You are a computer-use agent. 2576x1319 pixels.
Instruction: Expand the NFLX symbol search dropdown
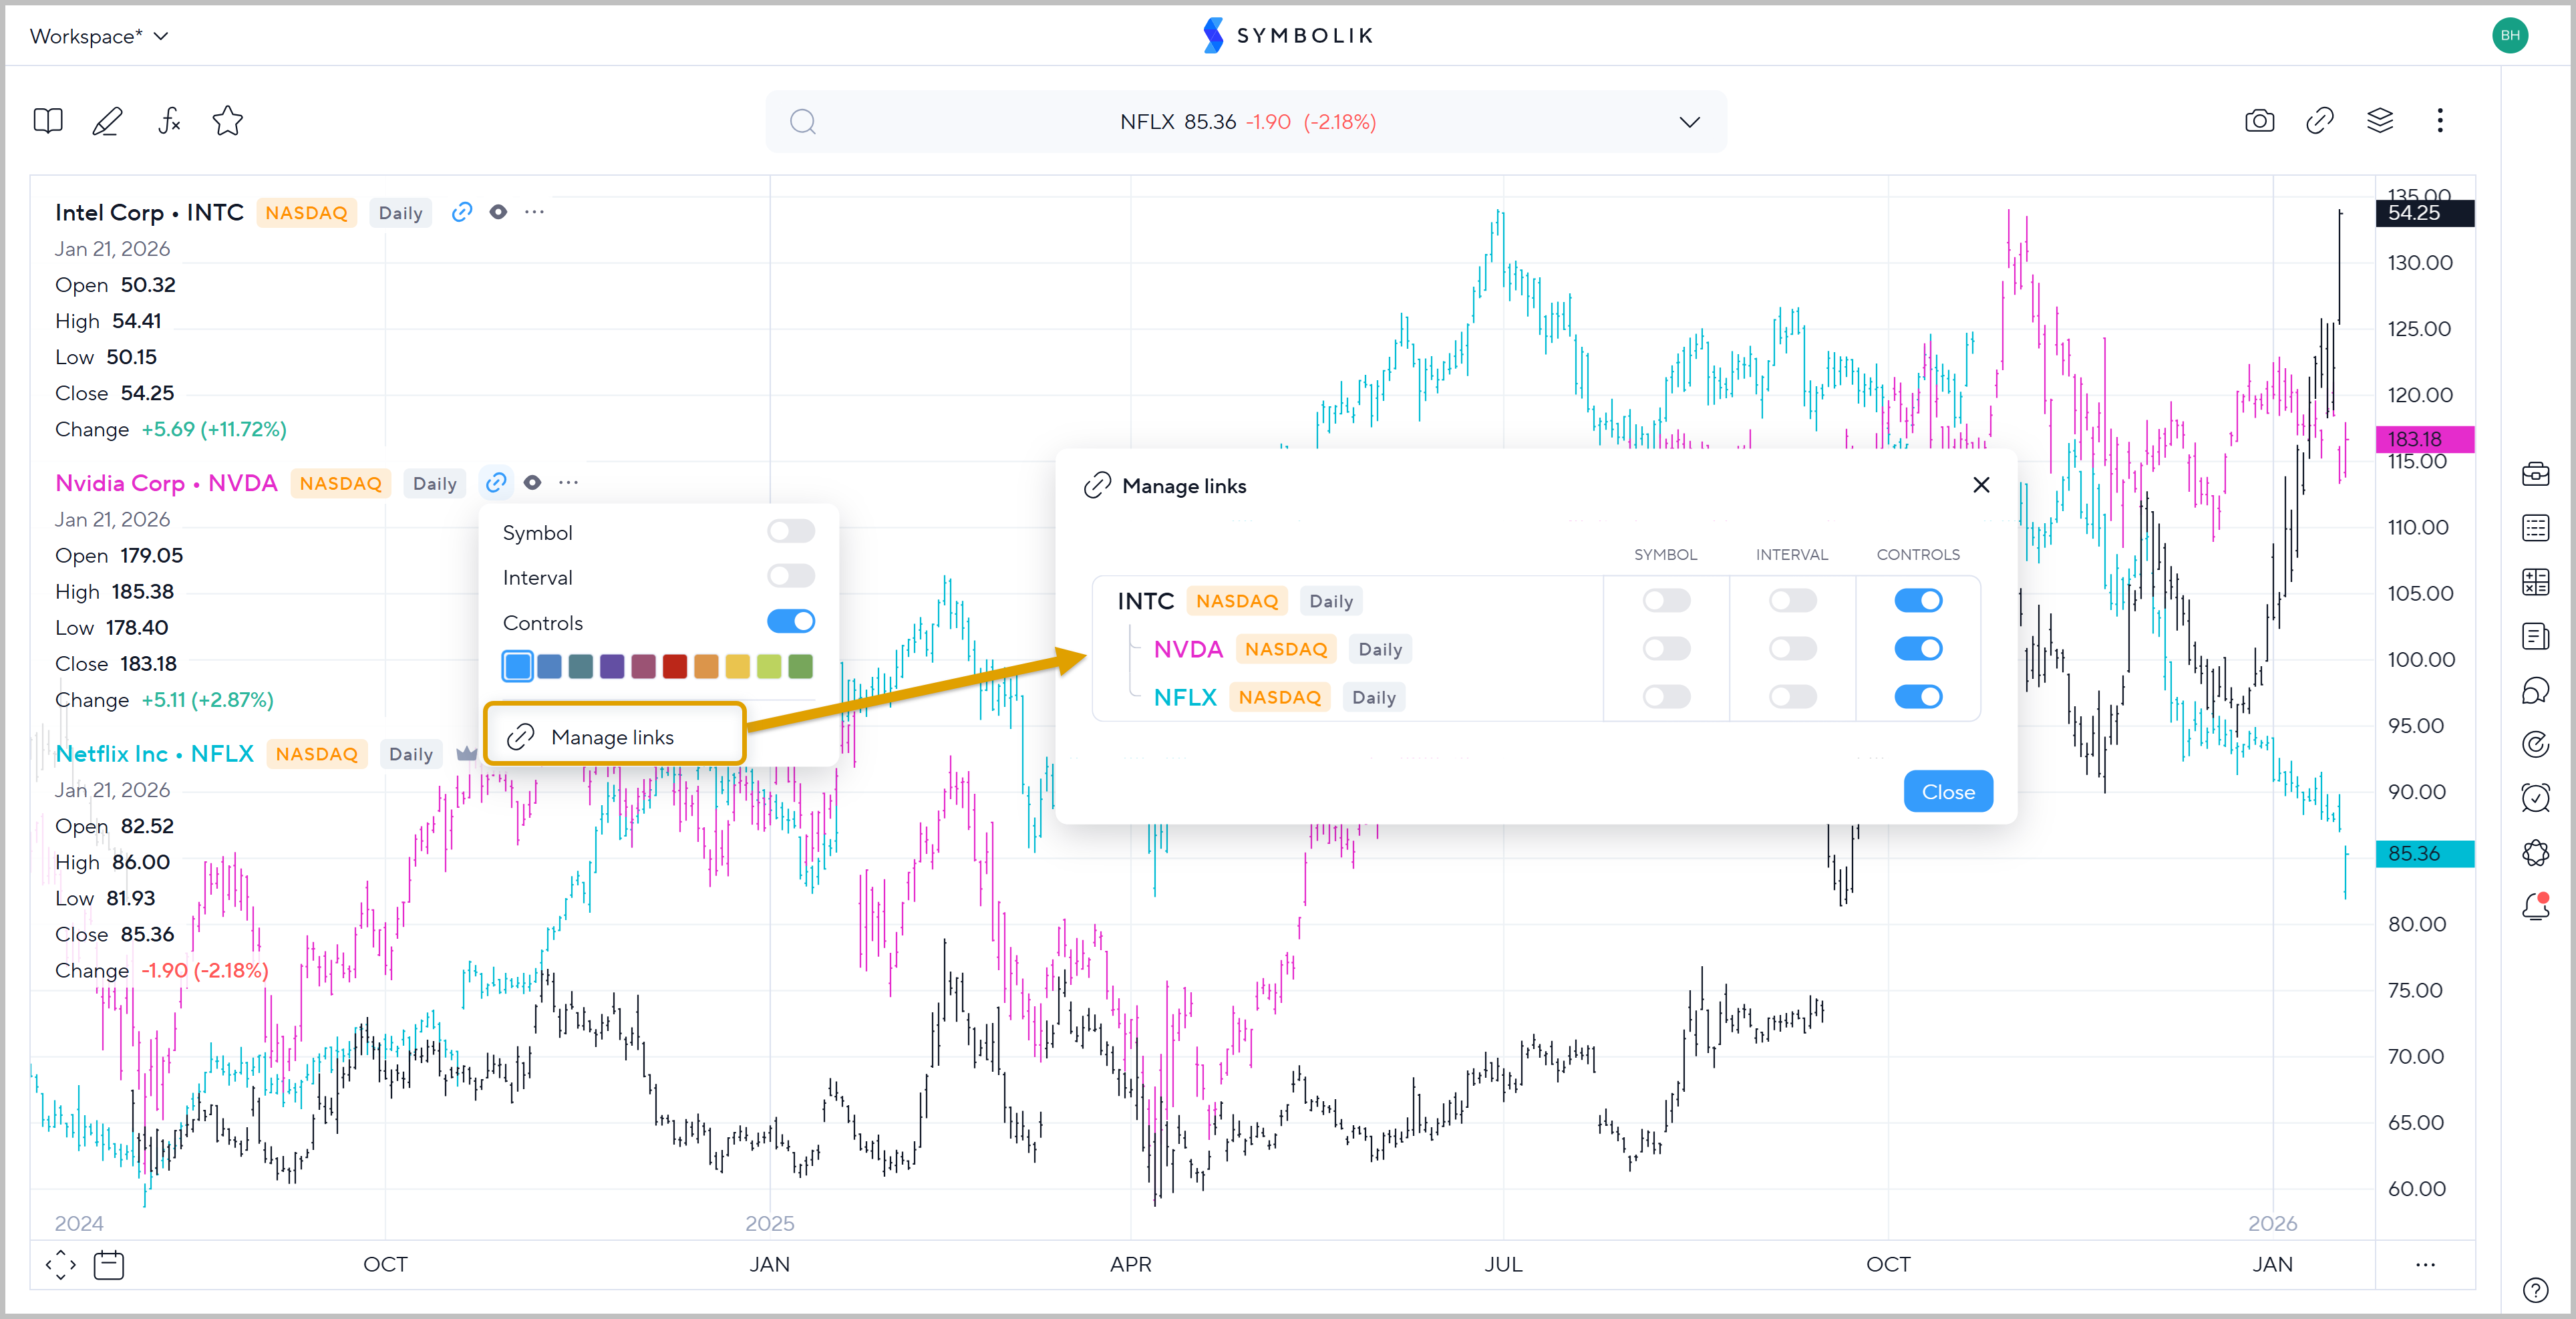click(x=1689, y=122)
